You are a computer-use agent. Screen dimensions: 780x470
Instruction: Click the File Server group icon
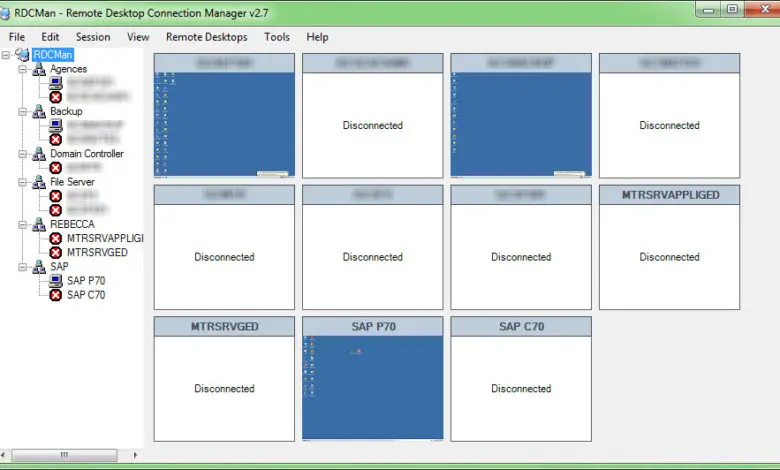39,182
